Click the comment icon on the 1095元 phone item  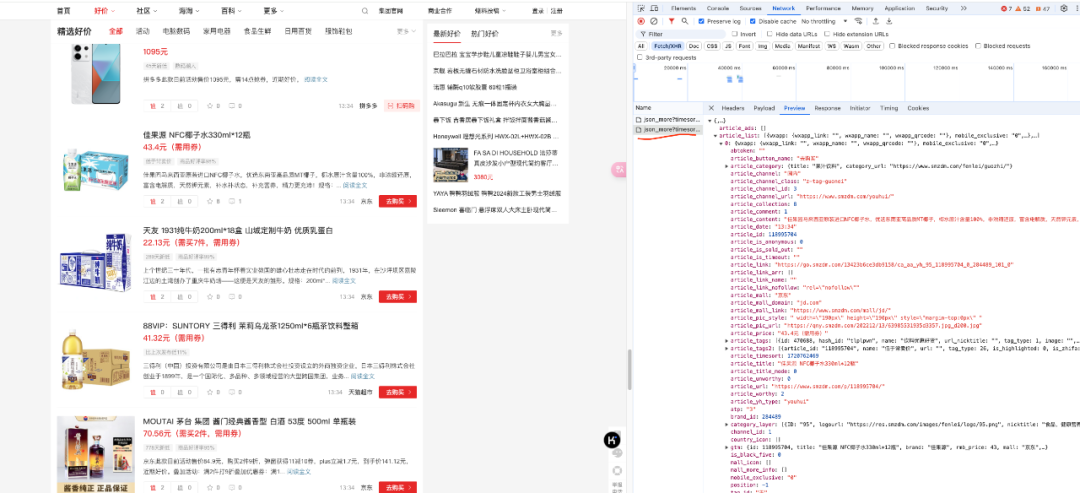tap(231, 105)
